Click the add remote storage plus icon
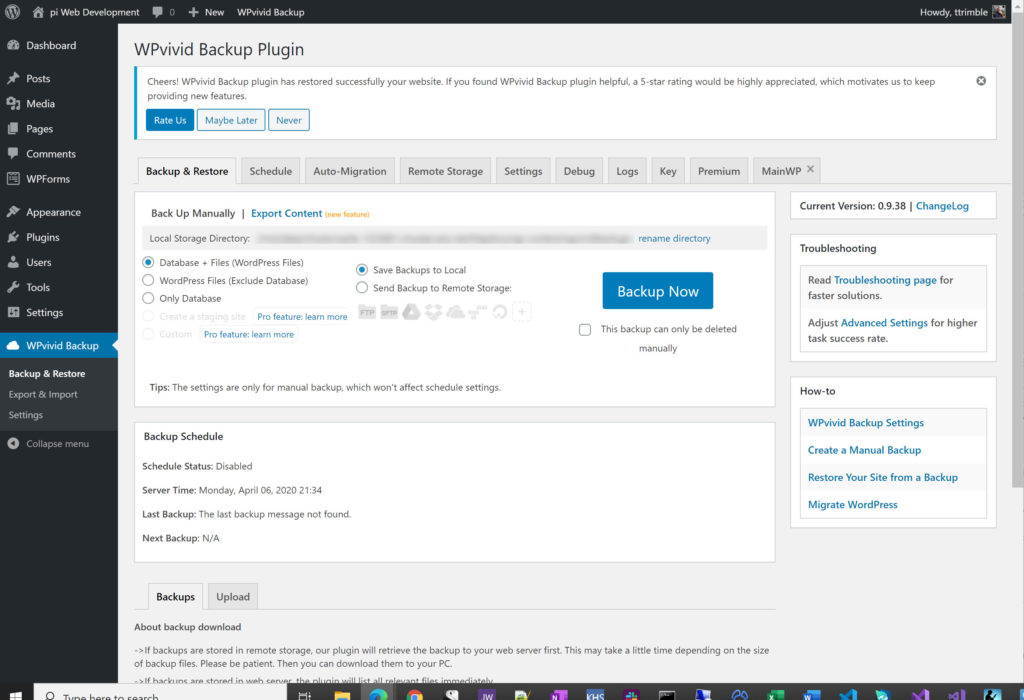 pos(522,312)
